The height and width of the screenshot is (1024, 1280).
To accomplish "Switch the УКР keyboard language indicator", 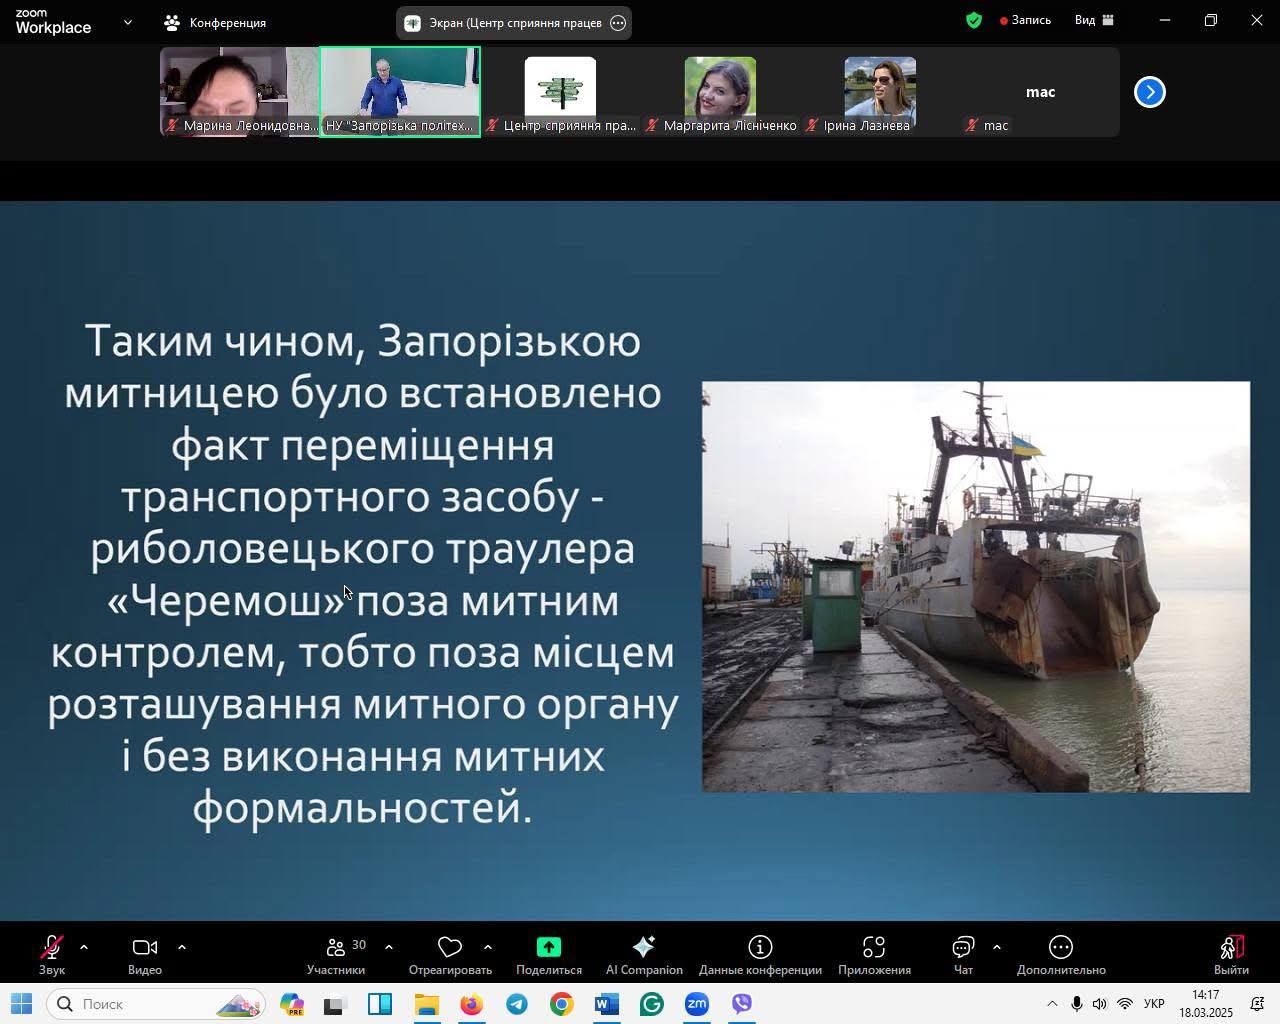I will point(1153,1004).
